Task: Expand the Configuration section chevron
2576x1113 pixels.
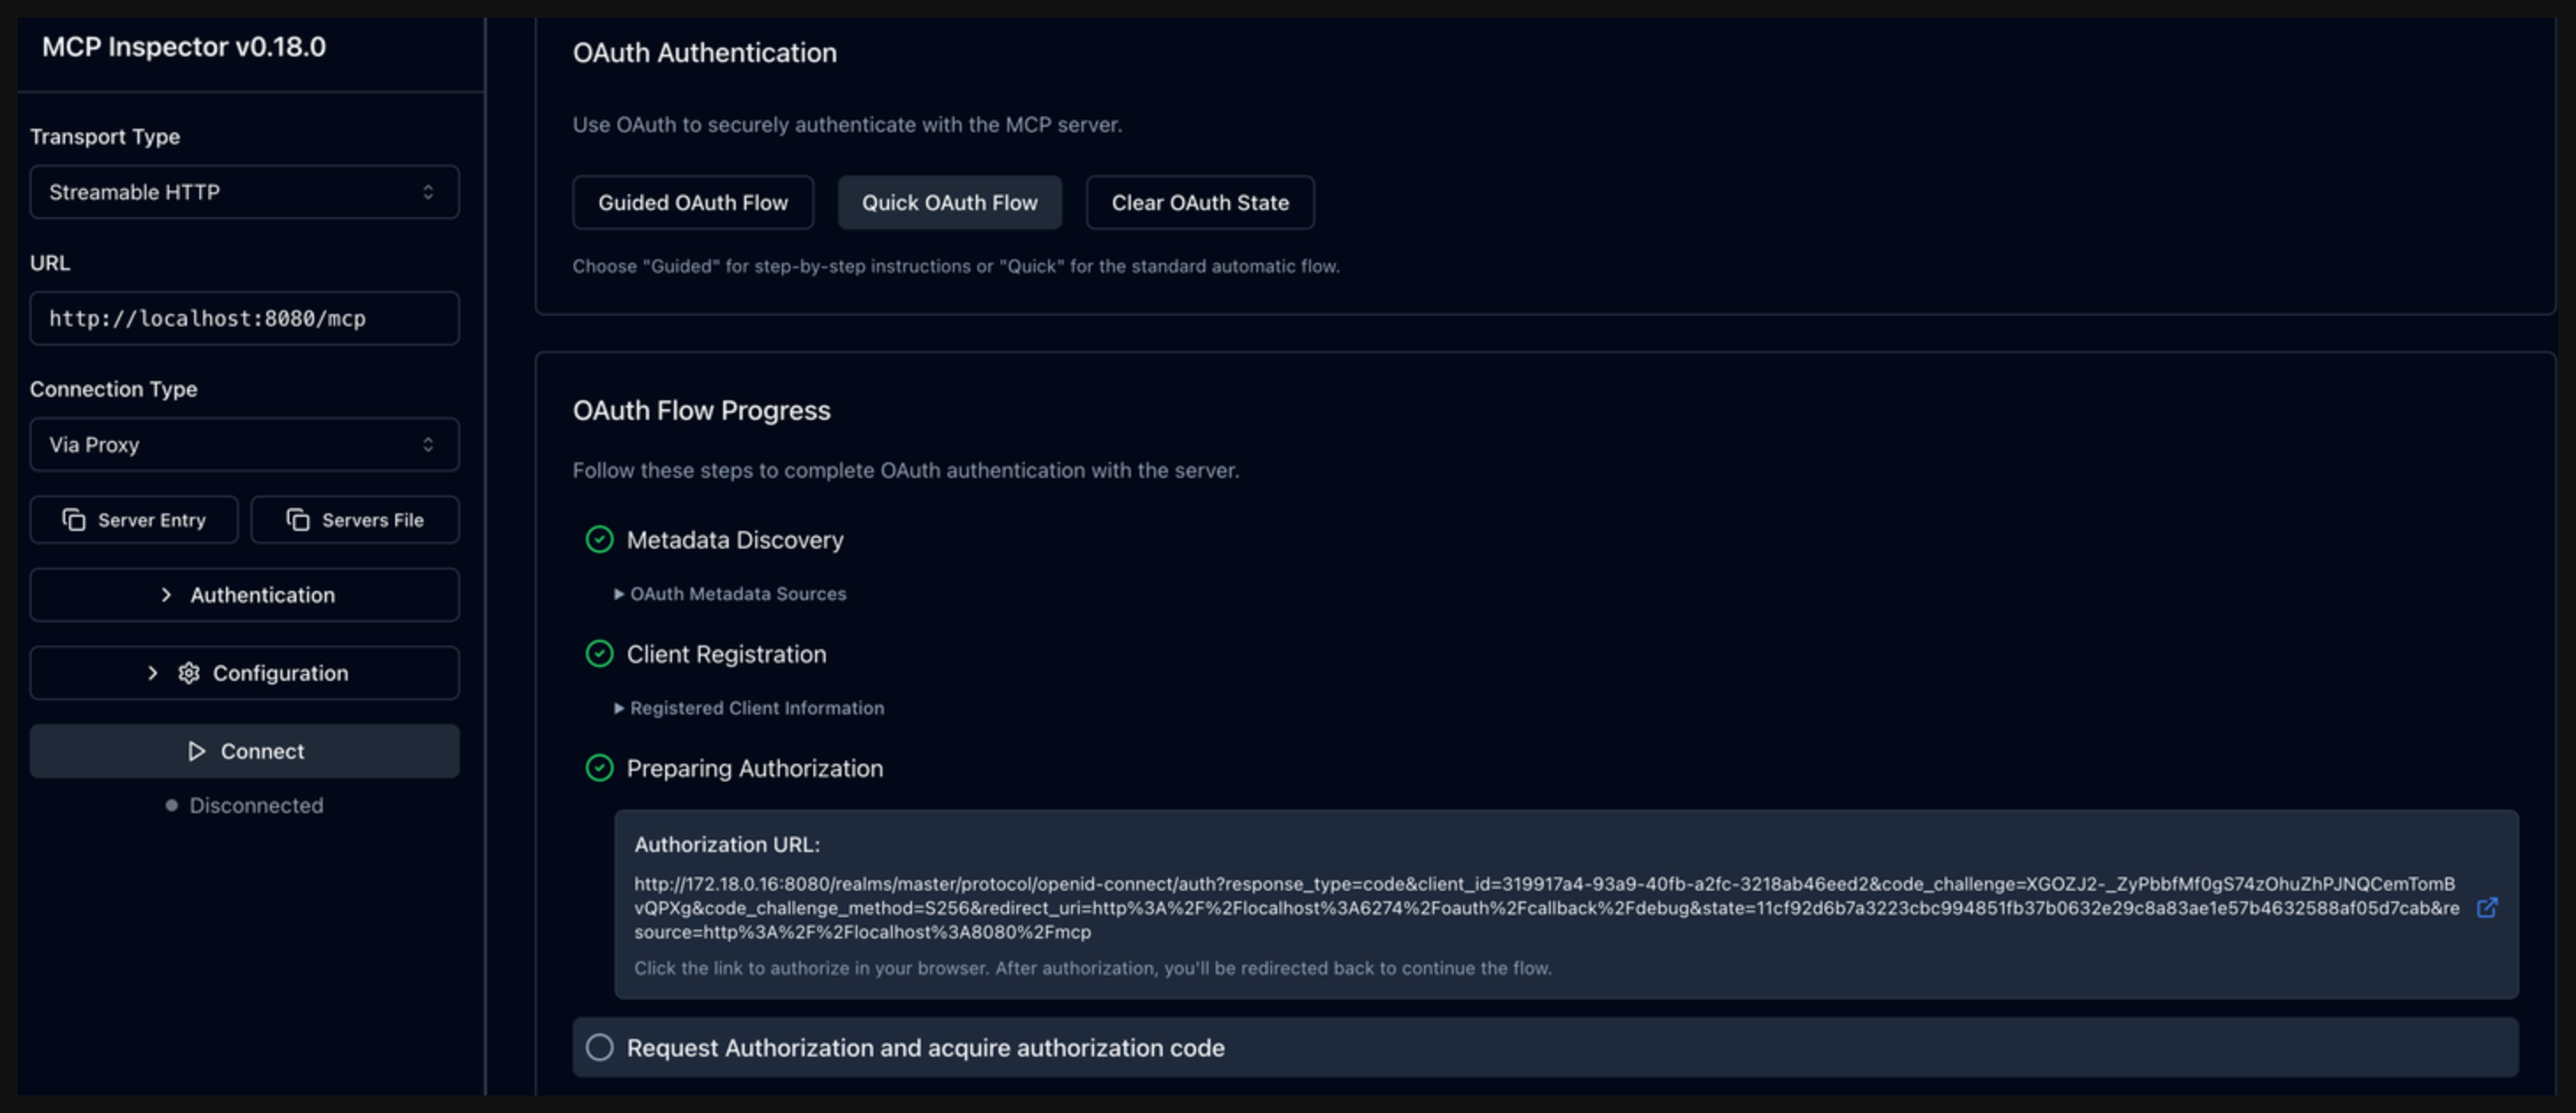Action: pos(153,673)
